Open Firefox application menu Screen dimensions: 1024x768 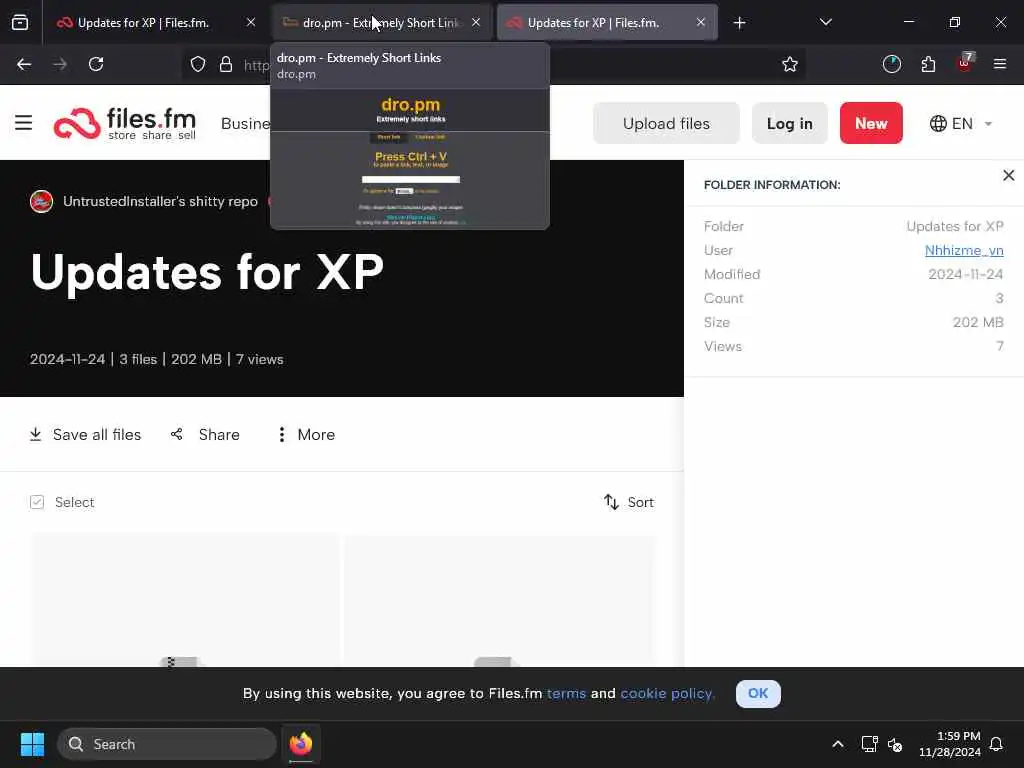coord(1000,64)
